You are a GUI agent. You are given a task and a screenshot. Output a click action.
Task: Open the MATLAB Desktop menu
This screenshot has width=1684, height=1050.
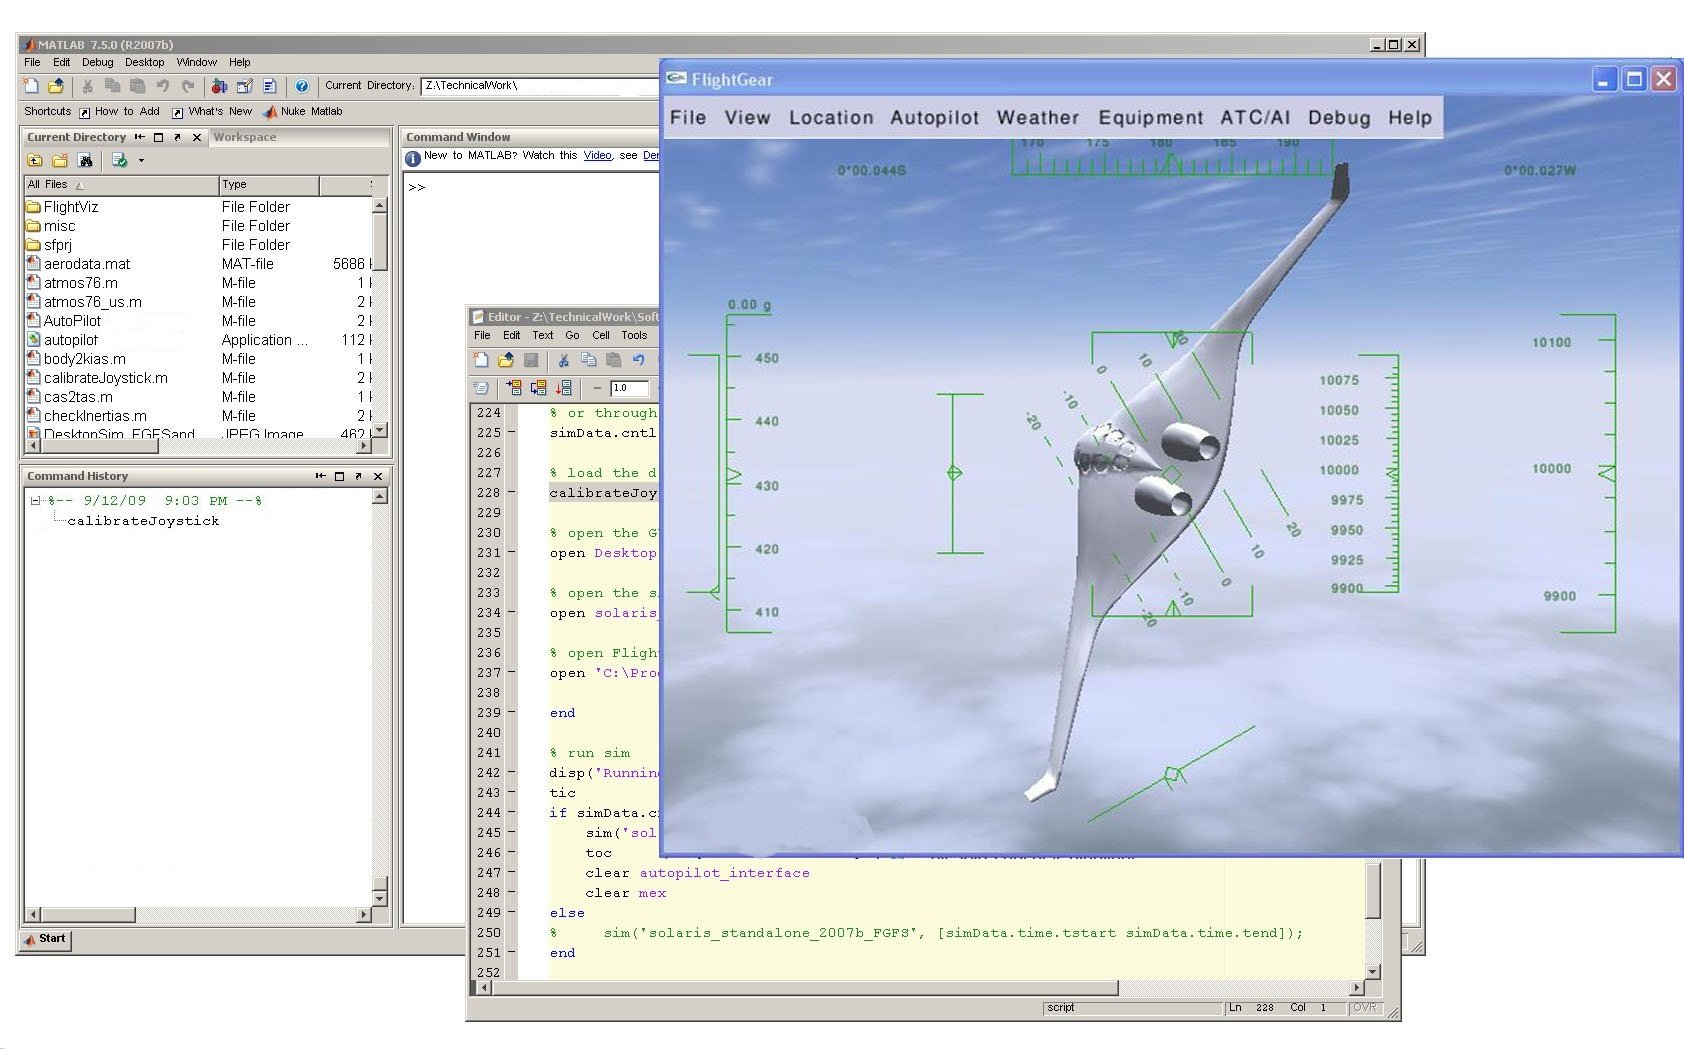click(145, 62)
